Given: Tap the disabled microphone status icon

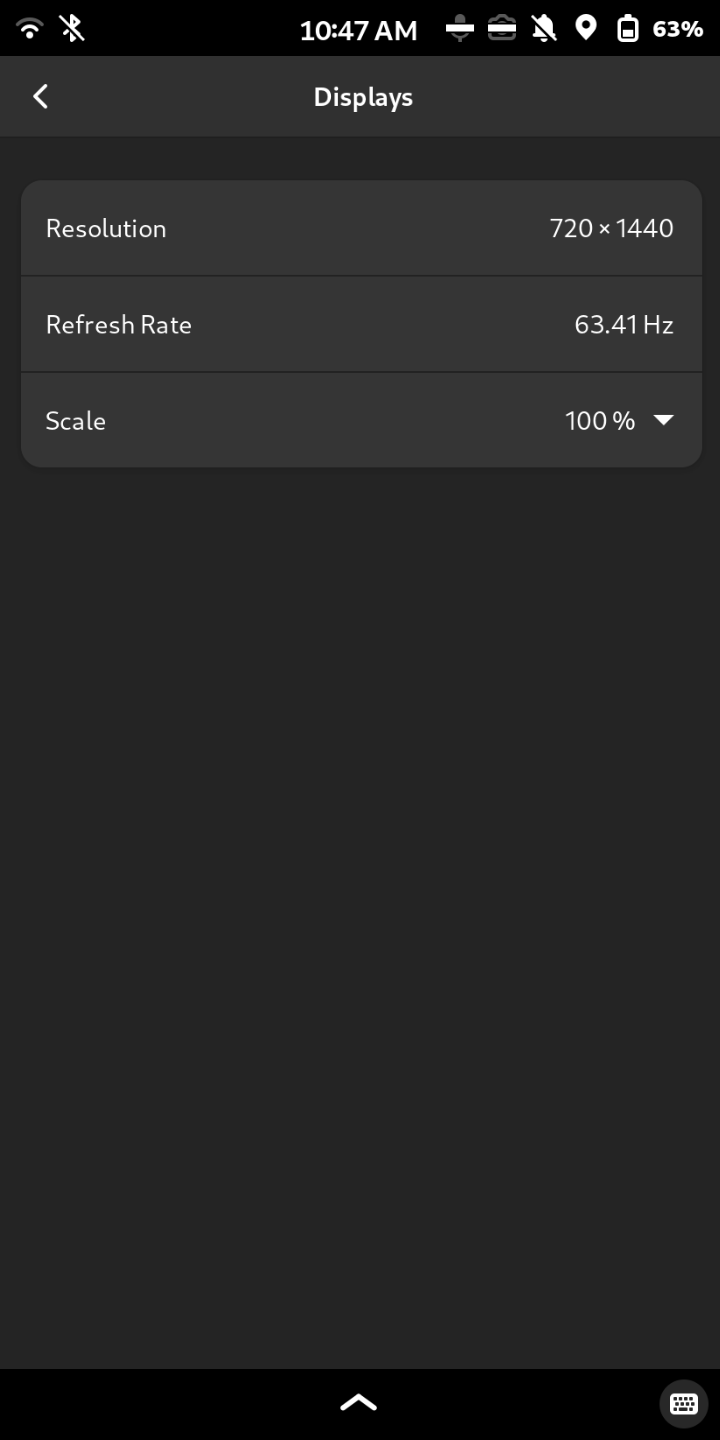Looking at the screenshot, I should (459, 29).
